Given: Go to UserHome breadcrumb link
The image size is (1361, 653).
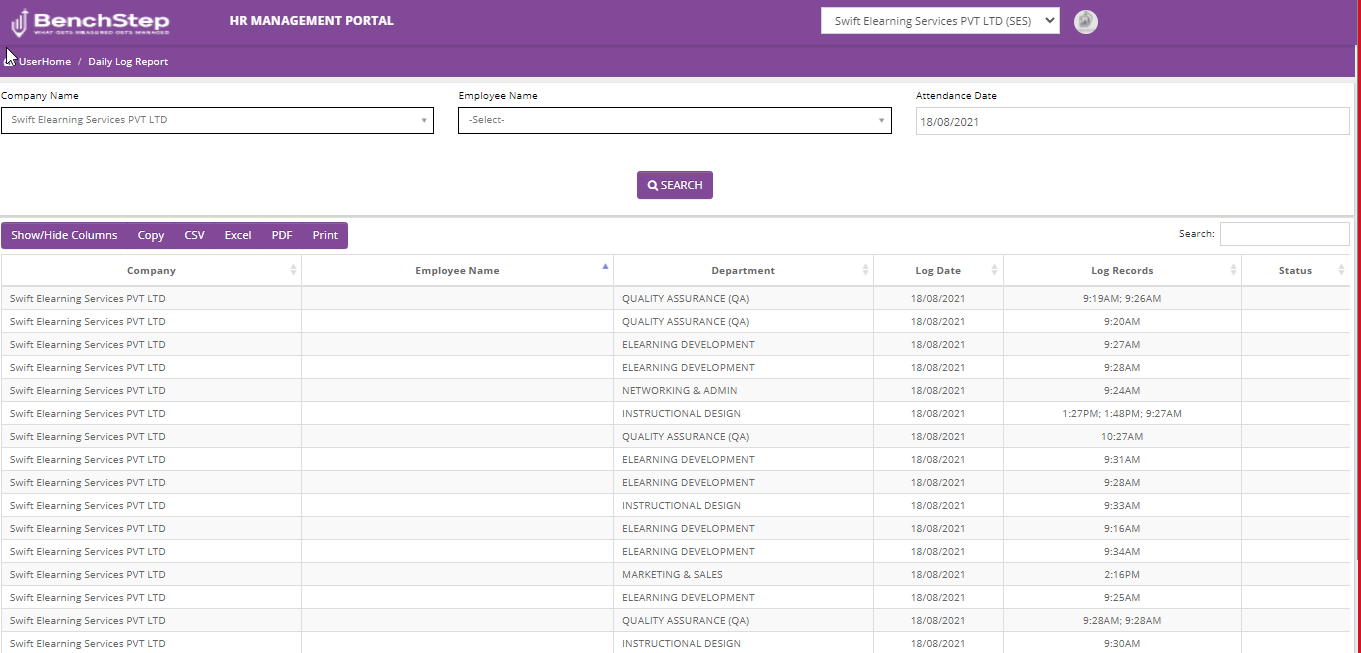Looking at the screenshot, I should (45, 61).
